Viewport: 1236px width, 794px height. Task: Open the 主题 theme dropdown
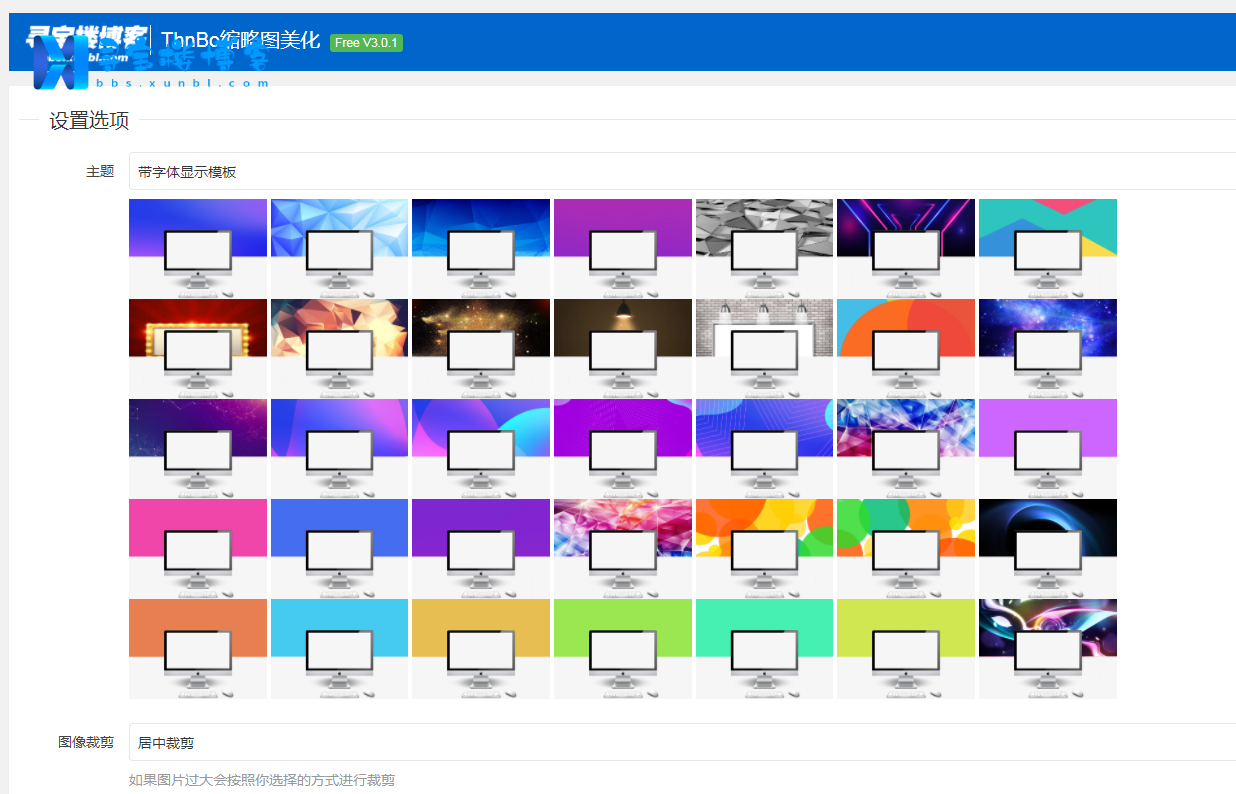680,171
